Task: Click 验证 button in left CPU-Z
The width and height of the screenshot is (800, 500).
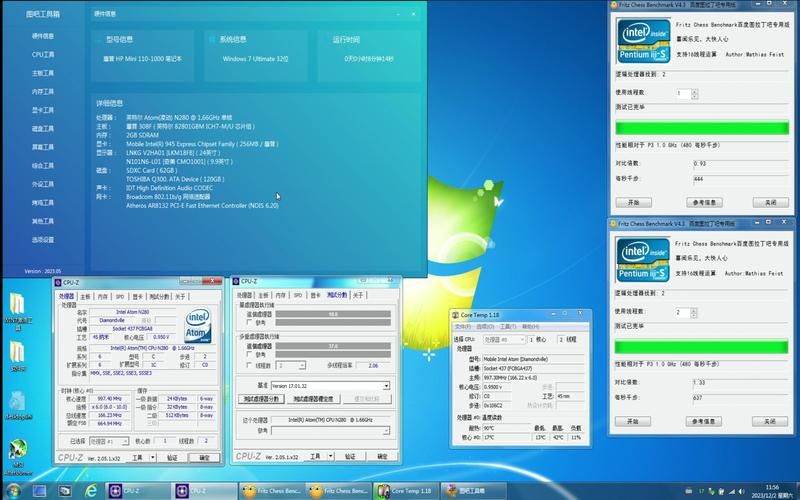Action: pos(172,458)
